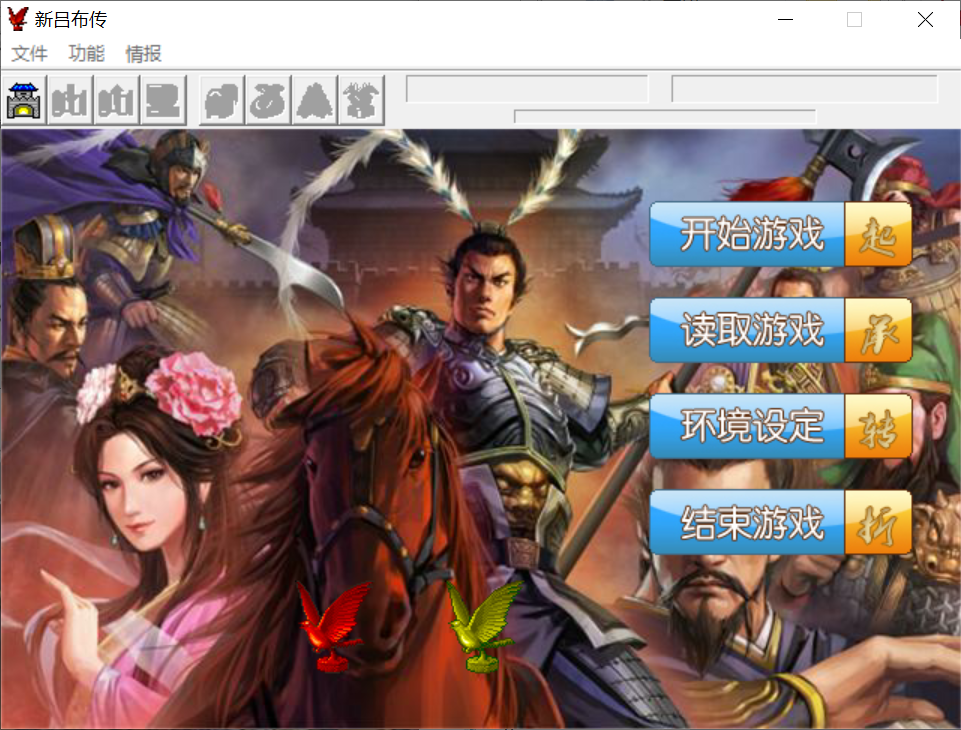The height and width of the screenshot is (730, 961).
Task: Start a new game with 开始游戏
Action: tap(780, 234)
